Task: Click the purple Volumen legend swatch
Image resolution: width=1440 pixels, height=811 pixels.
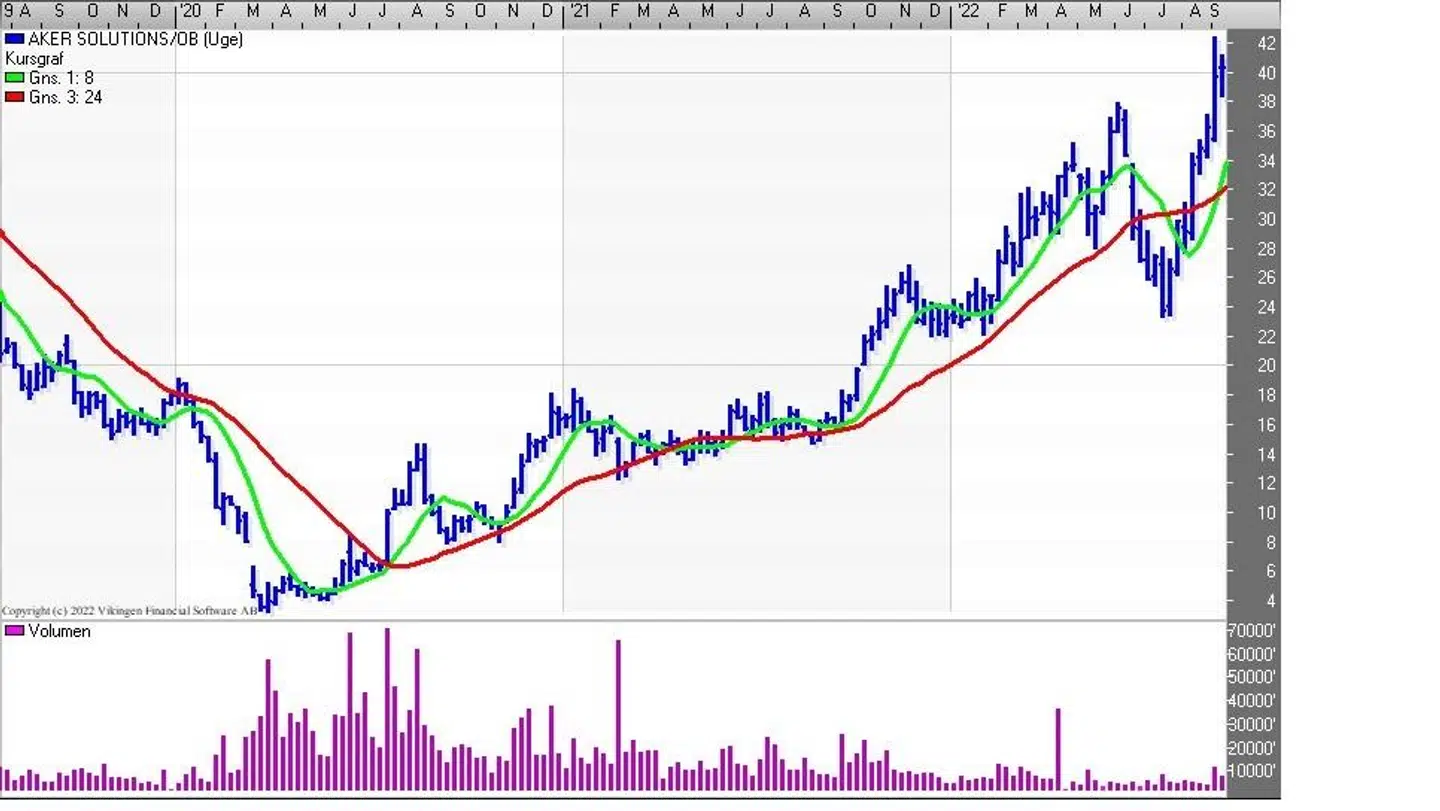Action: point(14,631)
